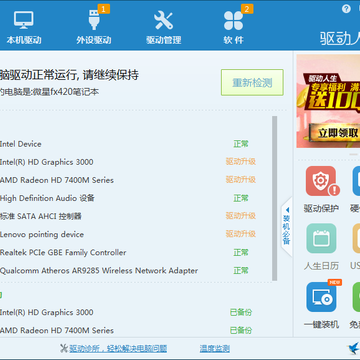Upgrade the 标准 SATA AHCI 控制器 driver
The height and width of the screenshot is (360, 360).
[x=241, y=216]
